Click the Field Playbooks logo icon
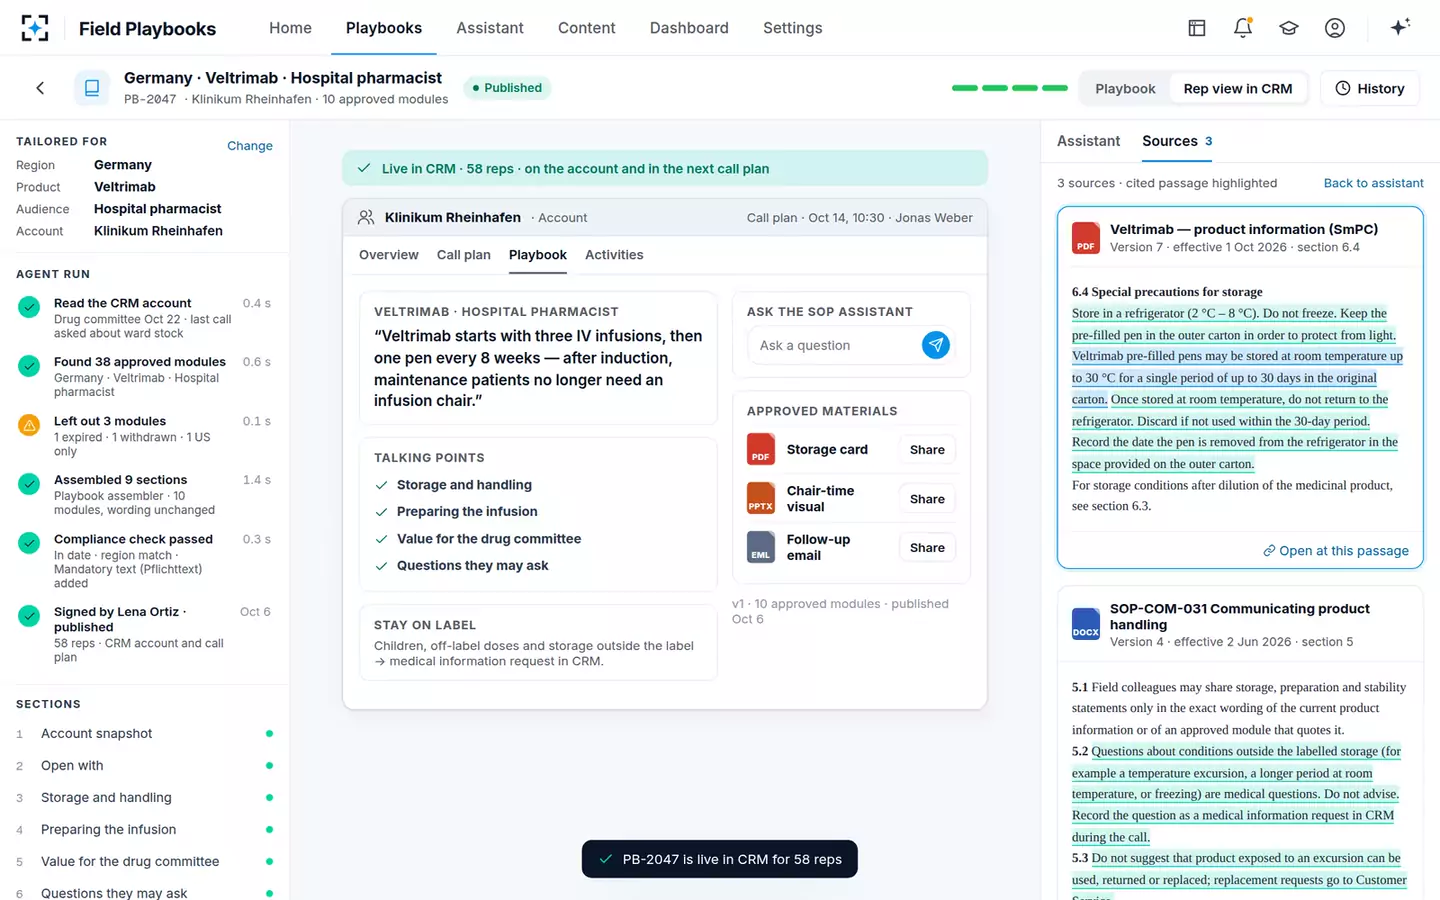The image size is (1440, 900). pyautogui.click(x=35, y=28)
